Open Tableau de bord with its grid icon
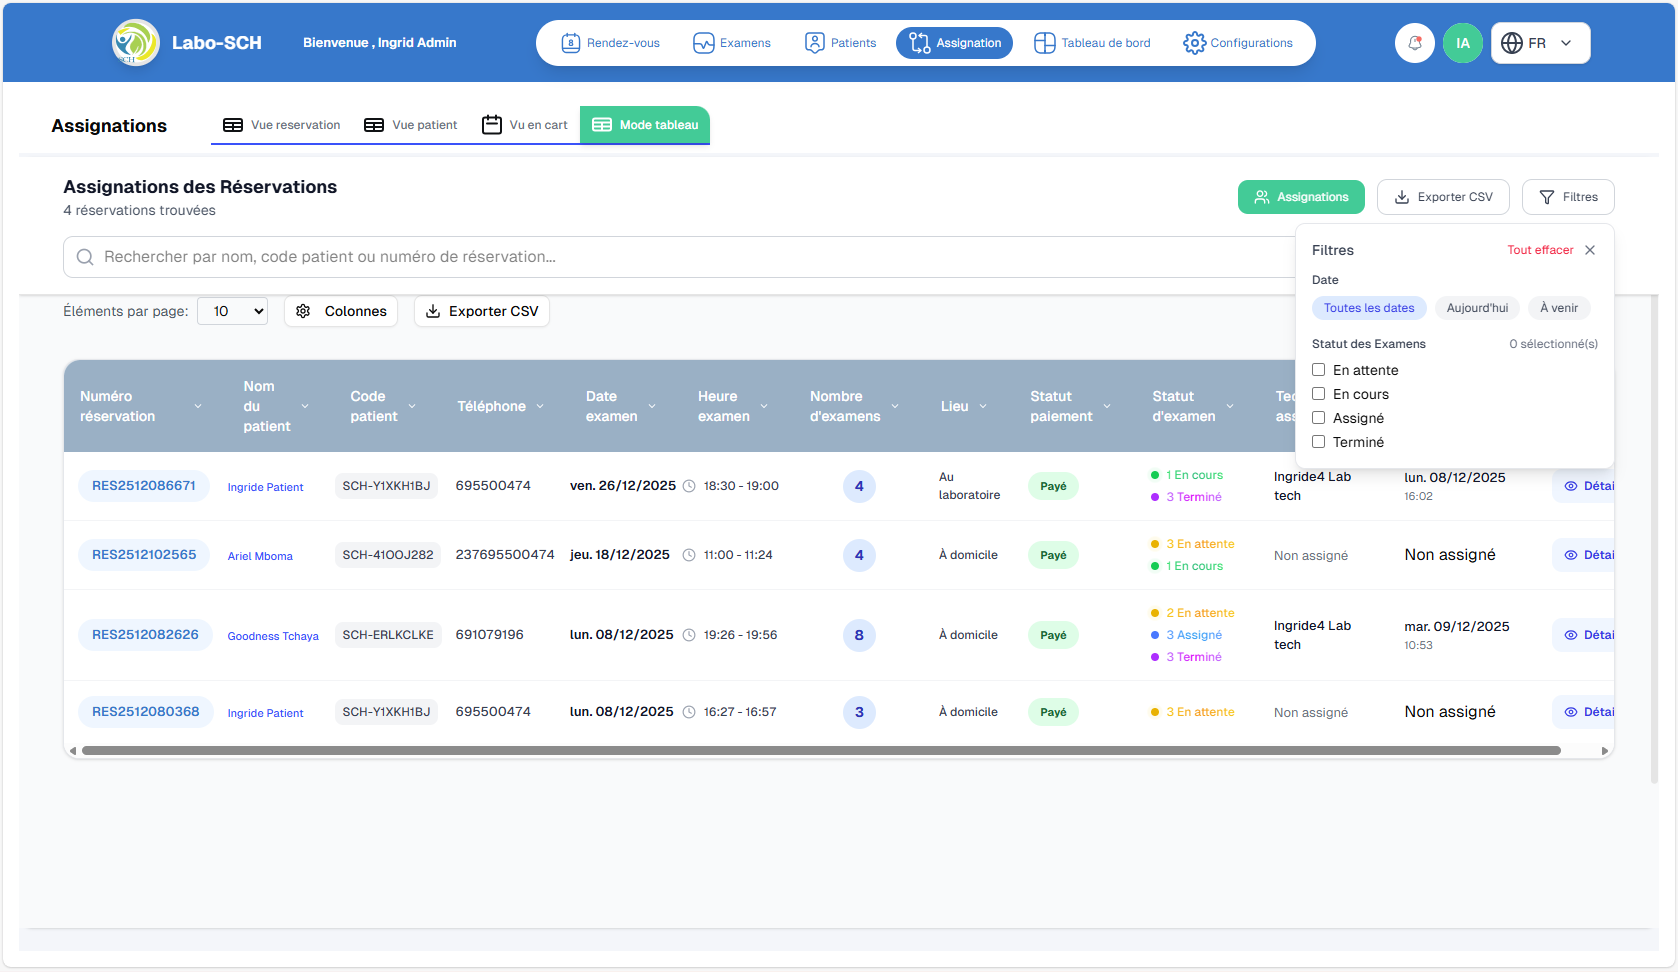Image resolution: width=1678 pixels, height=972 pixels. (1044, 42)
